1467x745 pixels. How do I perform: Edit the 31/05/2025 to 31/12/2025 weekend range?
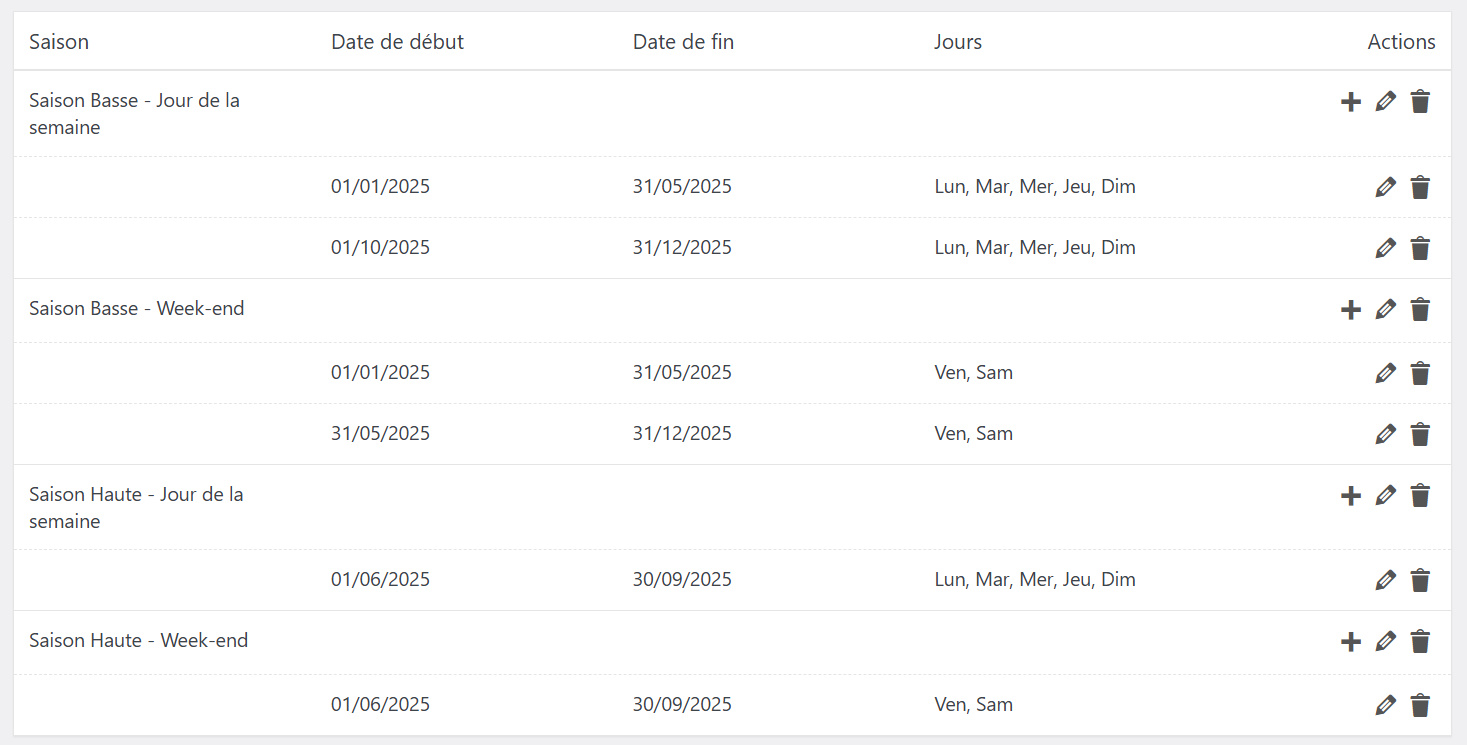click(1385, 434)
